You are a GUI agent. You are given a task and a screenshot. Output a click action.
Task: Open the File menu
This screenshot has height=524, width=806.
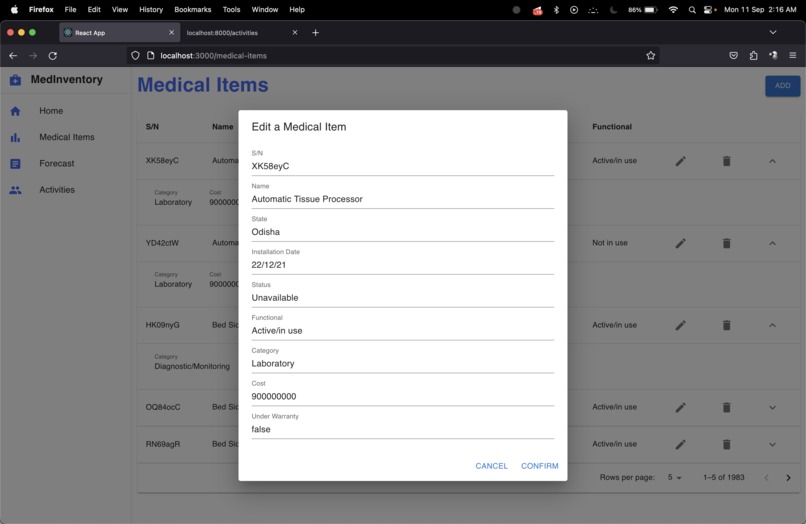coord(70,9)
